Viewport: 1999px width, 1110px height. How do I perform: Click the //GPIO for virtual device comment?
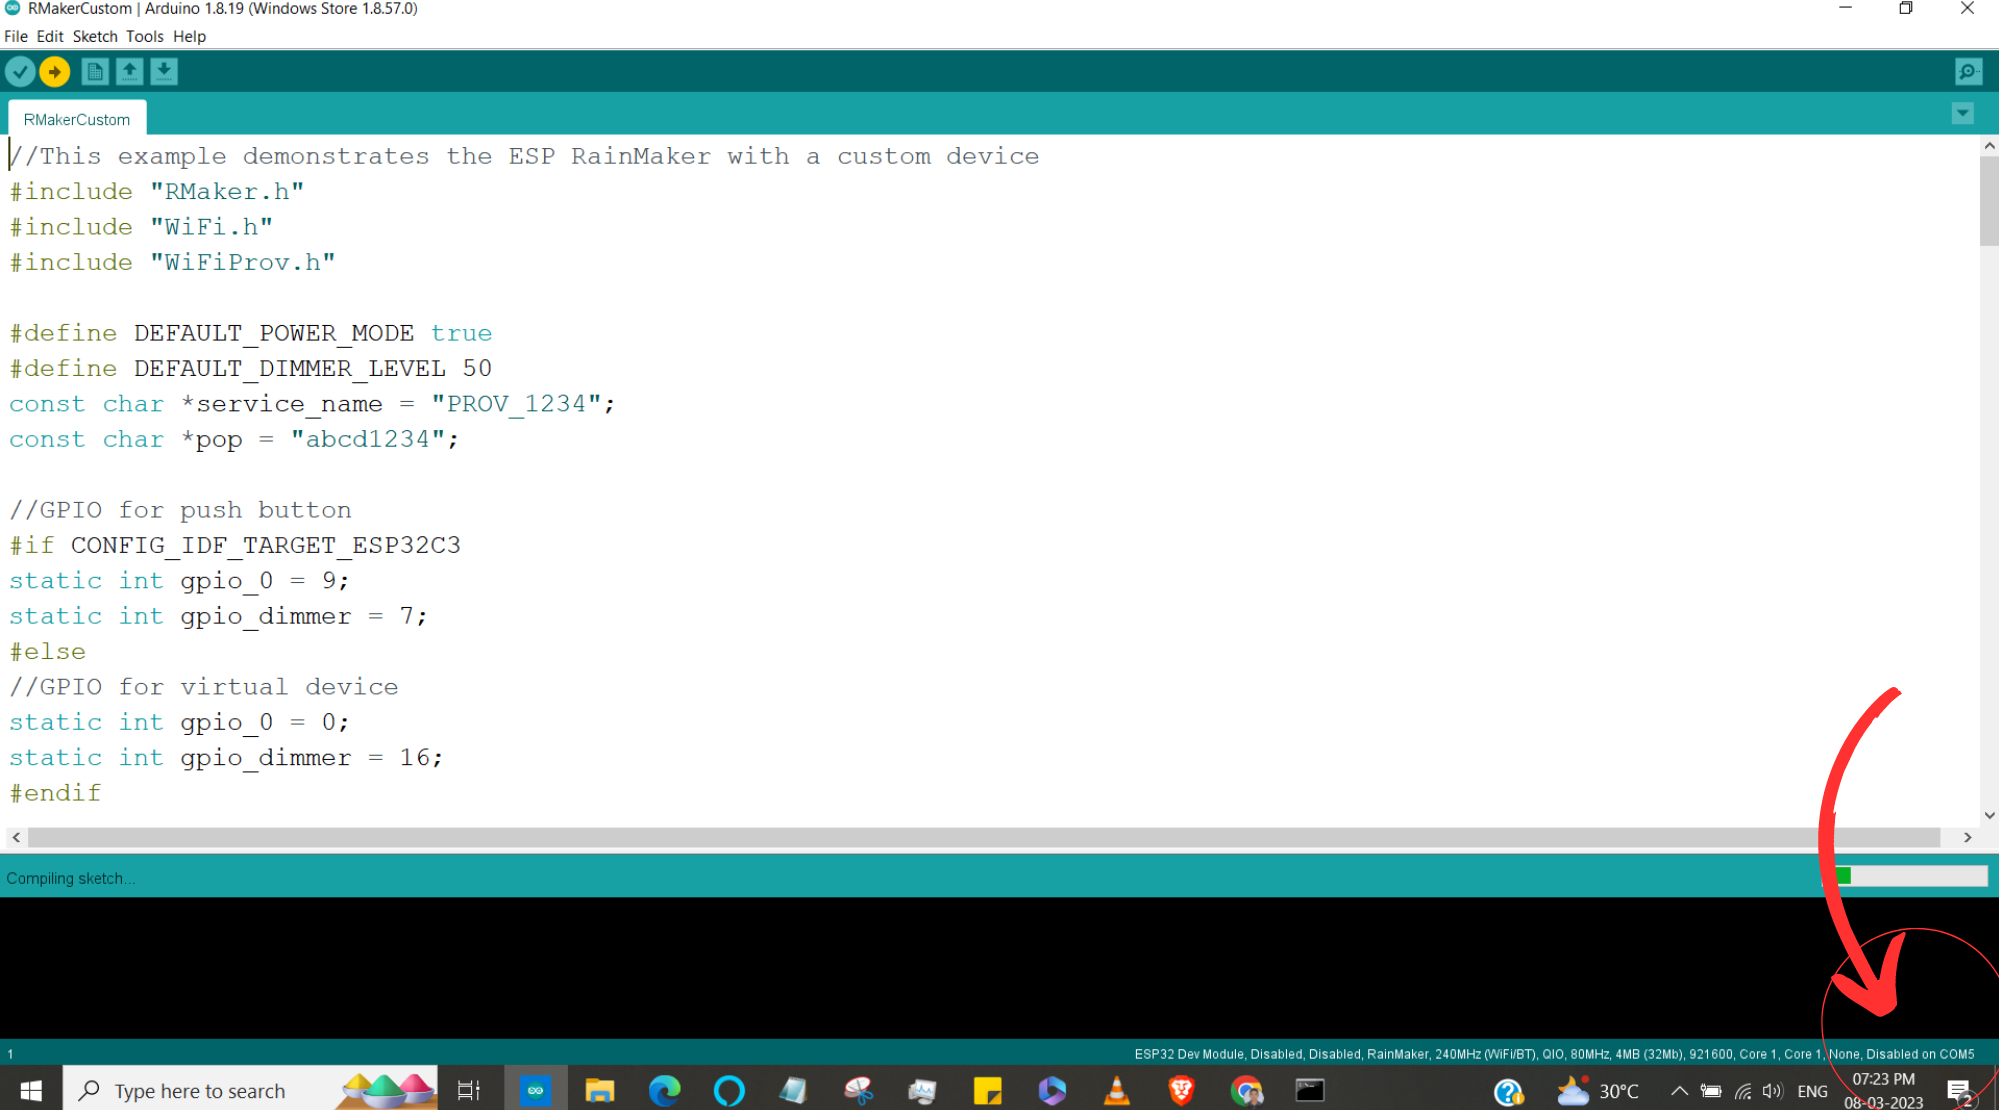pos(204,687)
